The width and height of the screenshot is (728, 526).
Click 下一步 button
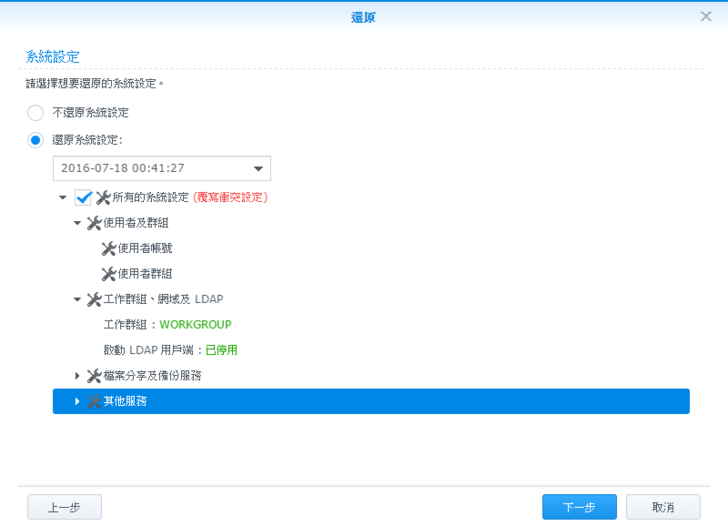579,507
